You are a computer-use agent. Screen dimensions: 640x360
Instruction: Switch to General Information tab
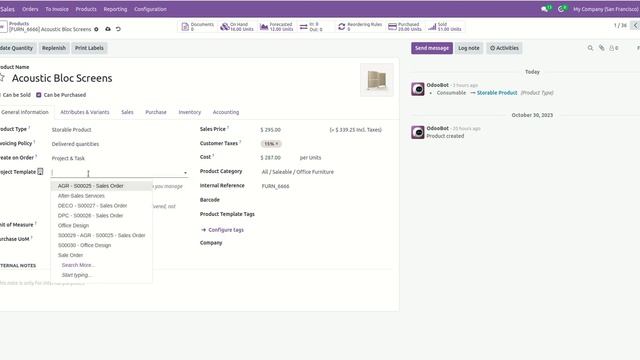coord(25,112)
